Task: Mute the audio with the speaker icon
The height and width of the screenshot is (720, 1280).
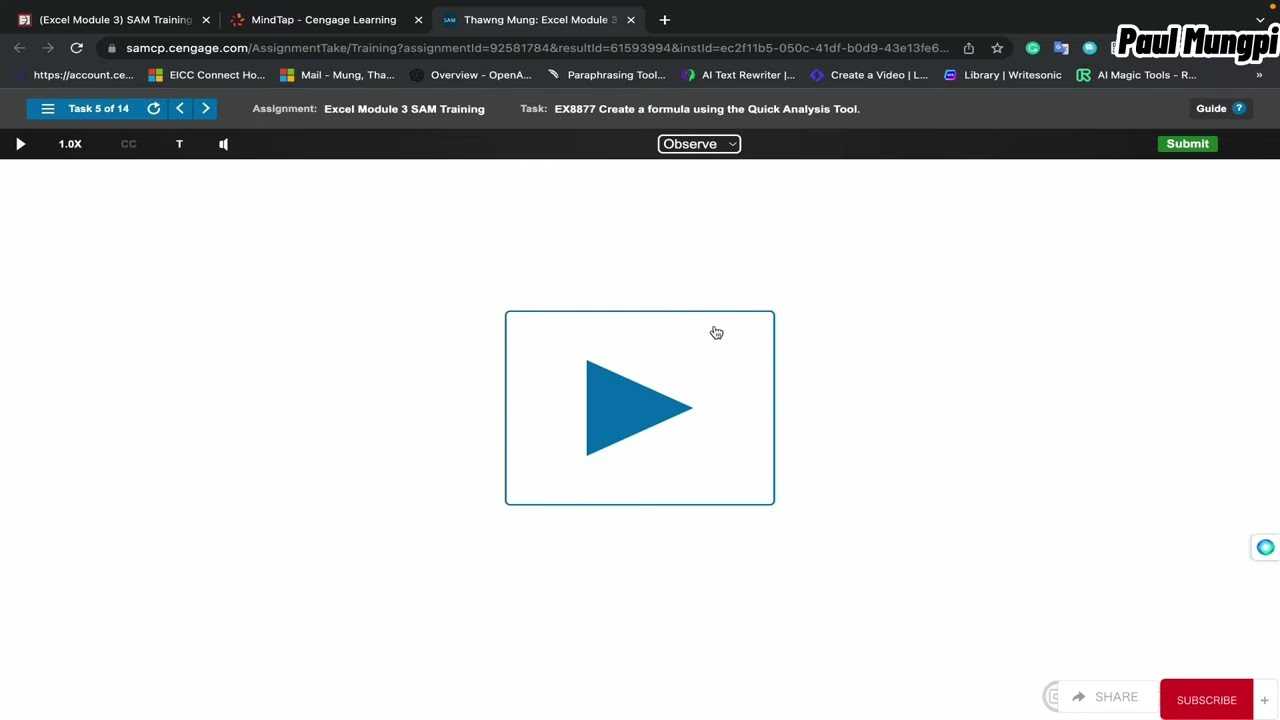Action: pos(223,144)
